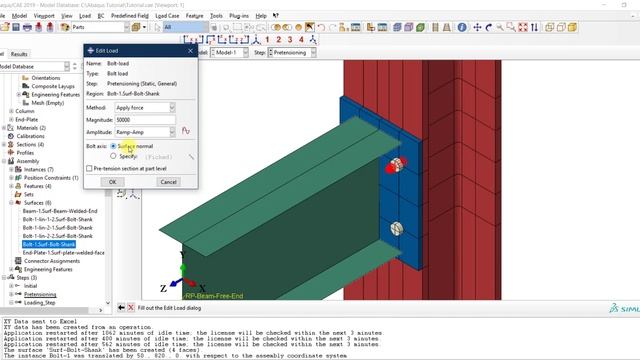The image size is (640, 360).
Task: Click the Auto-Fit View icon
Action: point(522,27)
